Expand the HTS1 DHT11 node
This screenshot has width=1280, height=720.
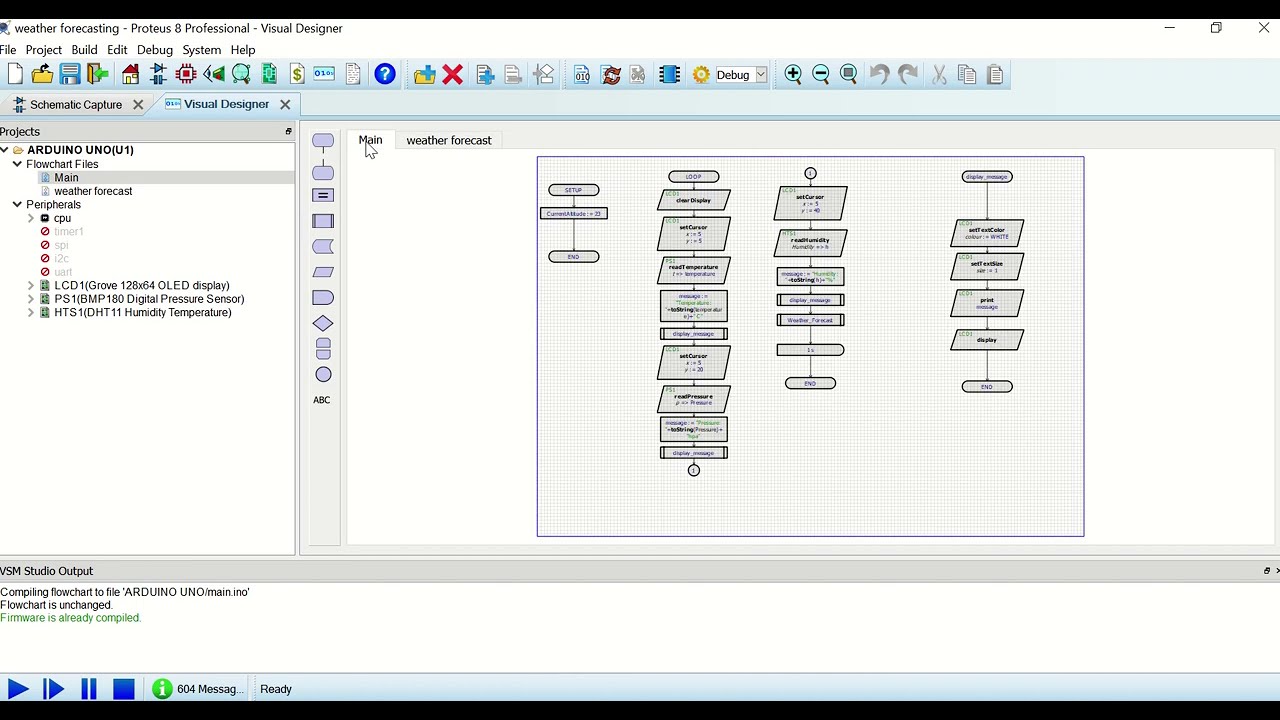click(31, 313)
